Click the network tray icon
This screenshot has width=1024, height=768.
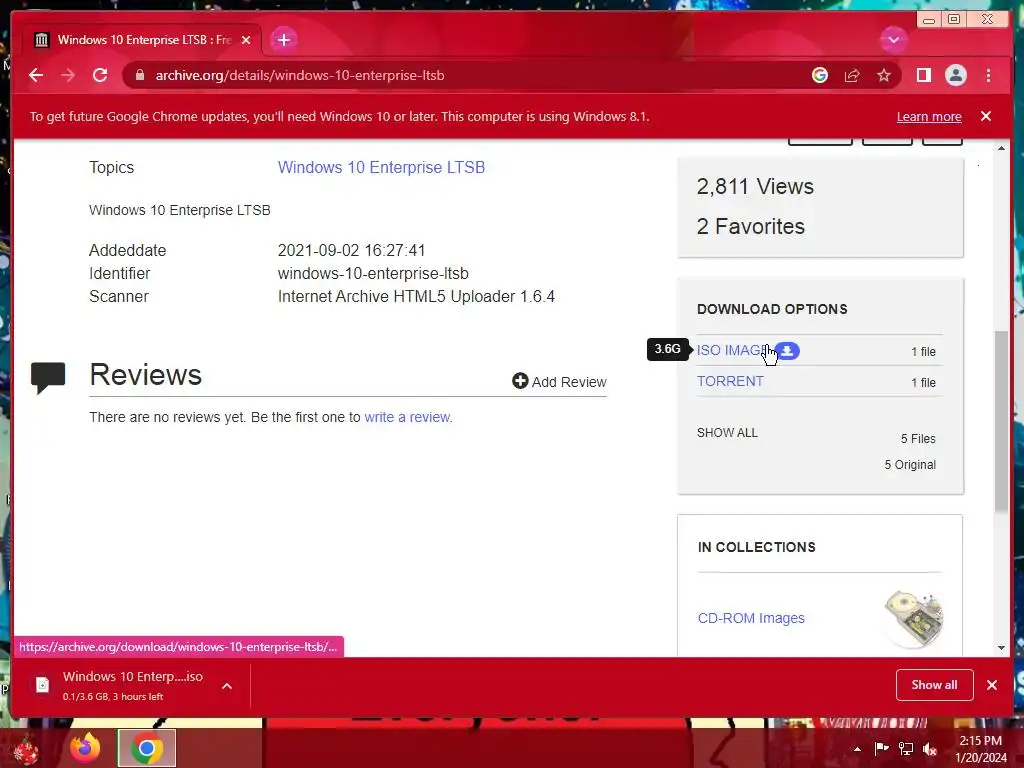click(905, 749)
